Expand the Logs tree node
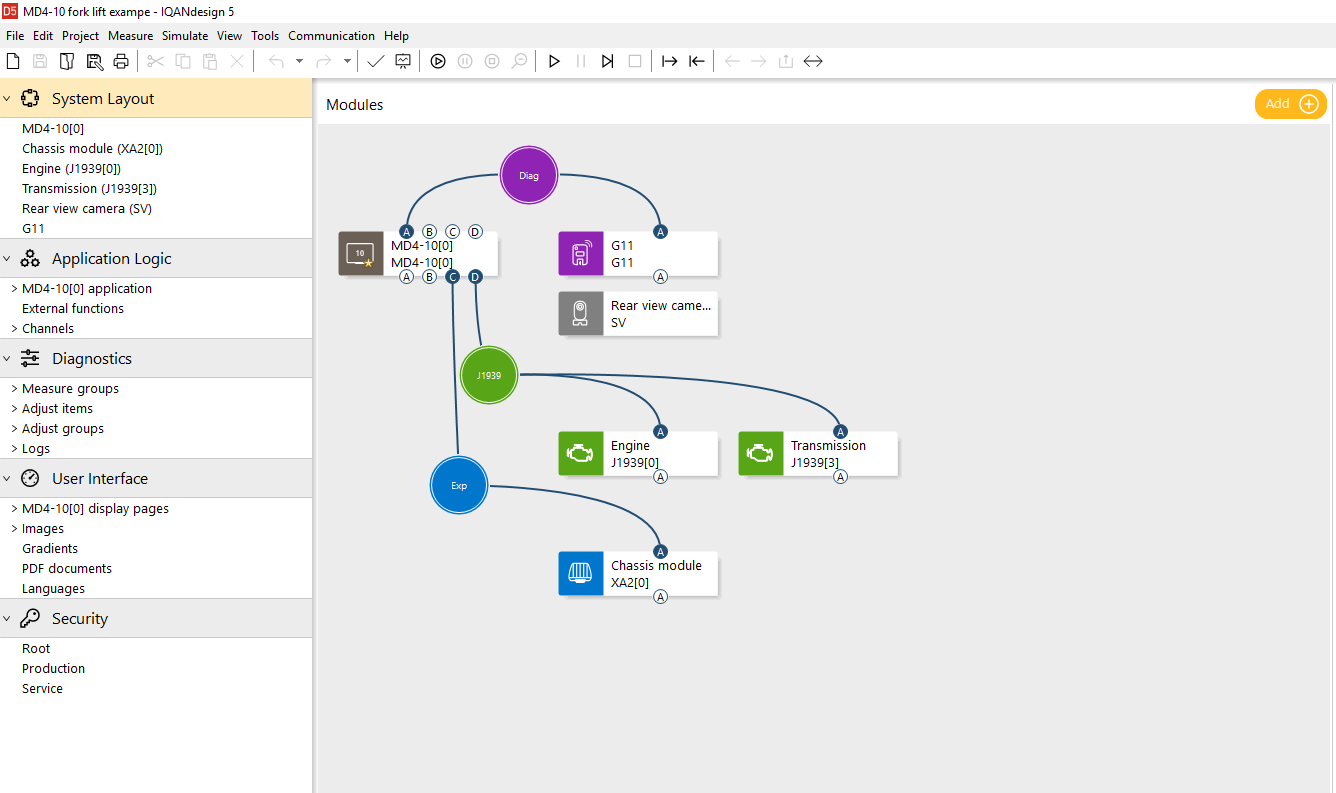The width and height of the screenshot is (1336, 793). pyautogui.click(x=14, y=448)
